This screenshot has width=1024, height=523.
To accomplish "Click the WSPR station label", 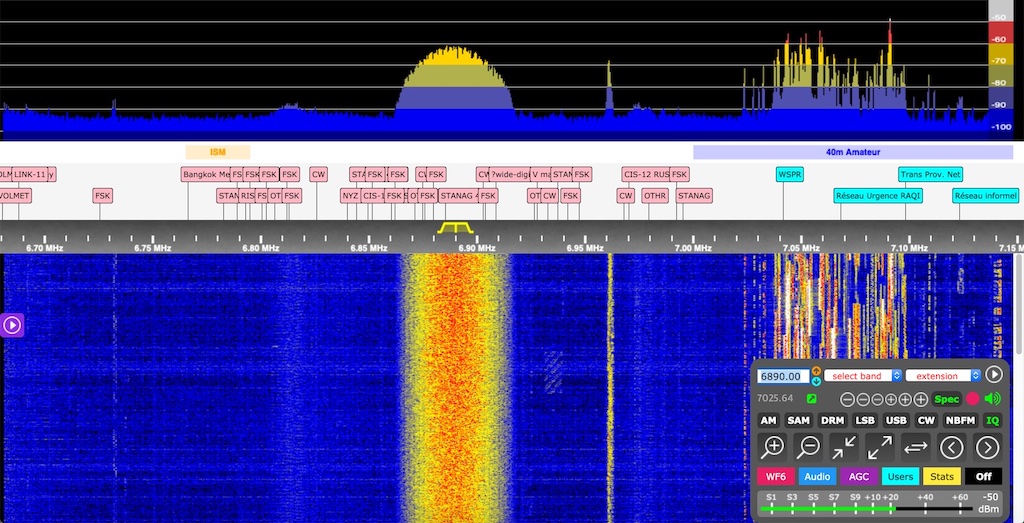I will coord(789,174).
